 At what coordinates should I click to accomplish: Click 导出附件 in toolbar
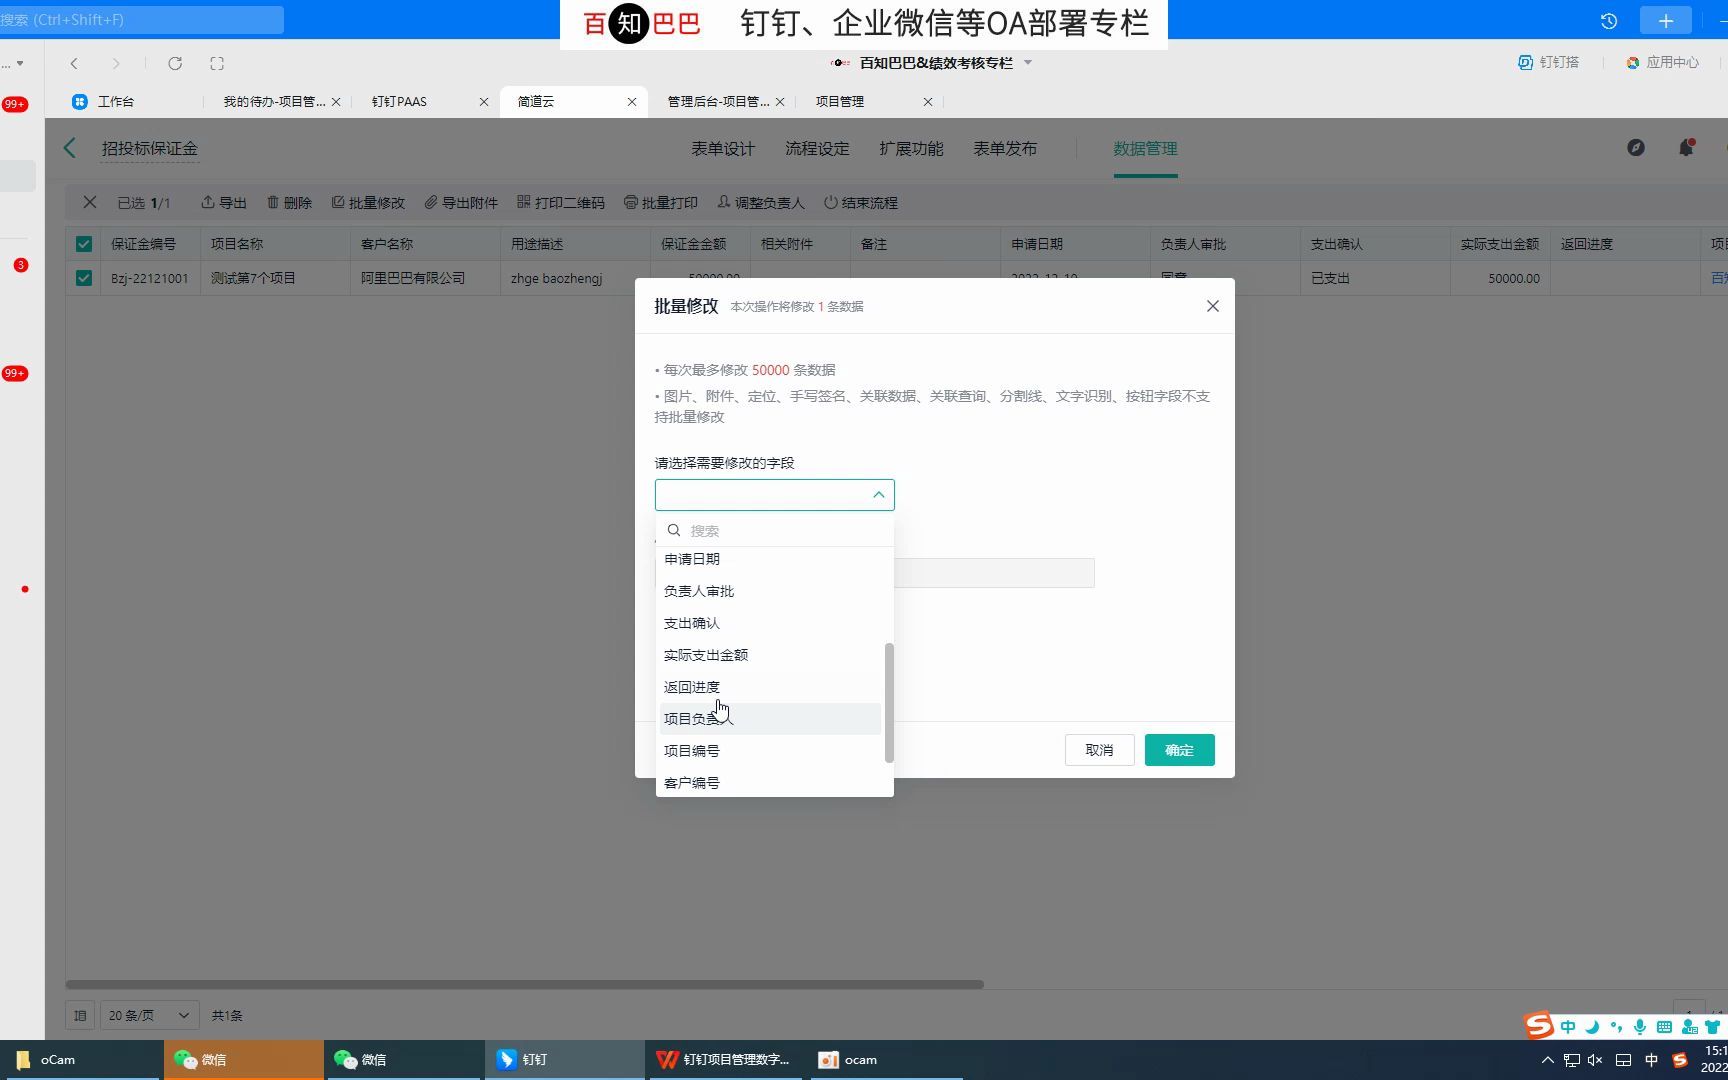(x=461, y=202)
